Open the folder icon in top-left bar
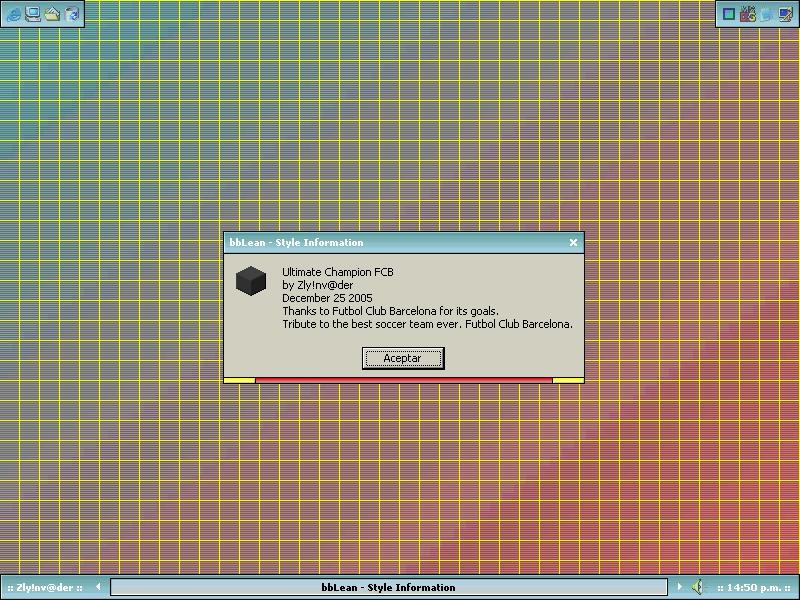The image size is (800, 600). (53, 14)
